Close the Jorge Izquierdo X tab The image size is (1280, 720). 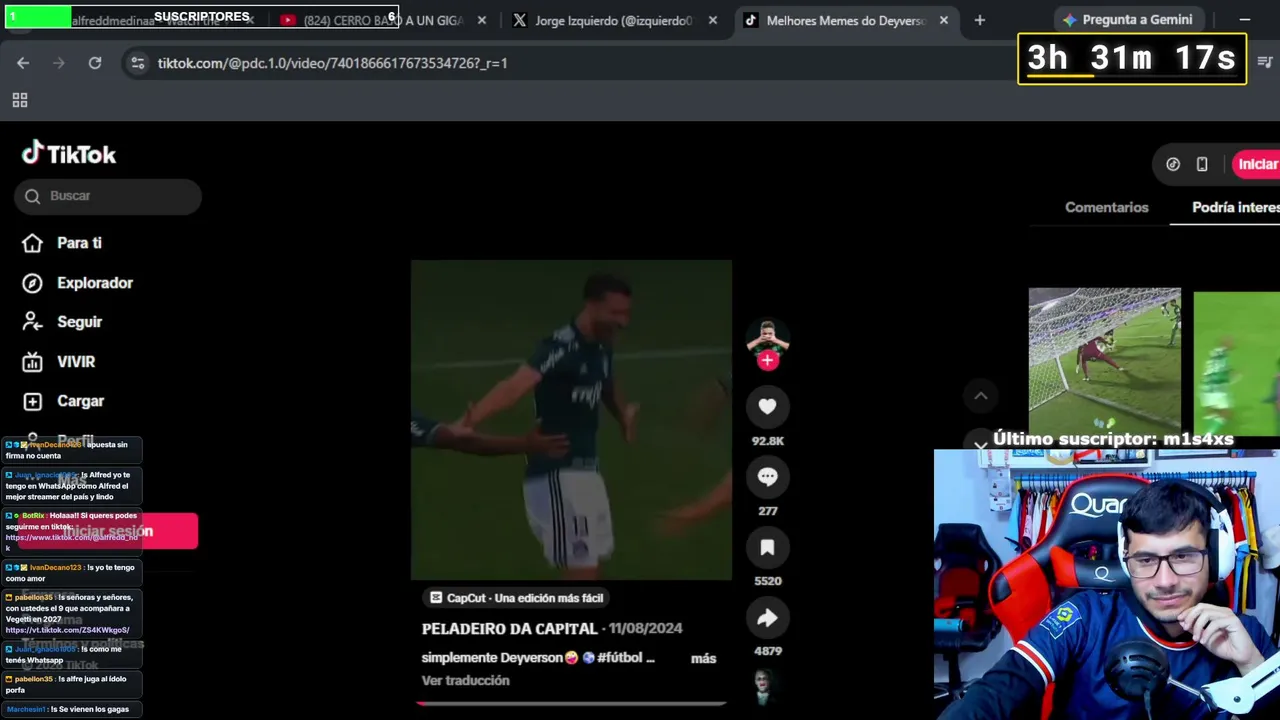(713, 20)
